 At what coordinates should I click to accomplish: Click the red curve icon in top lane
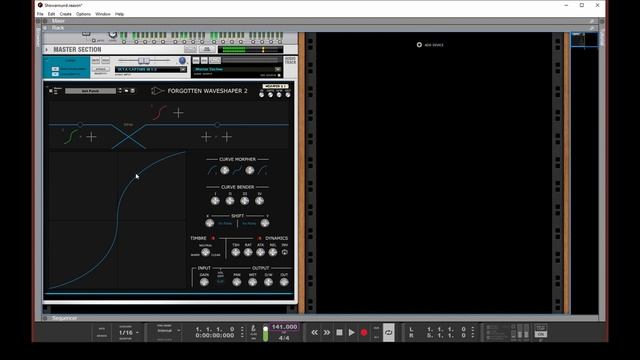click(x=160, y=113)
